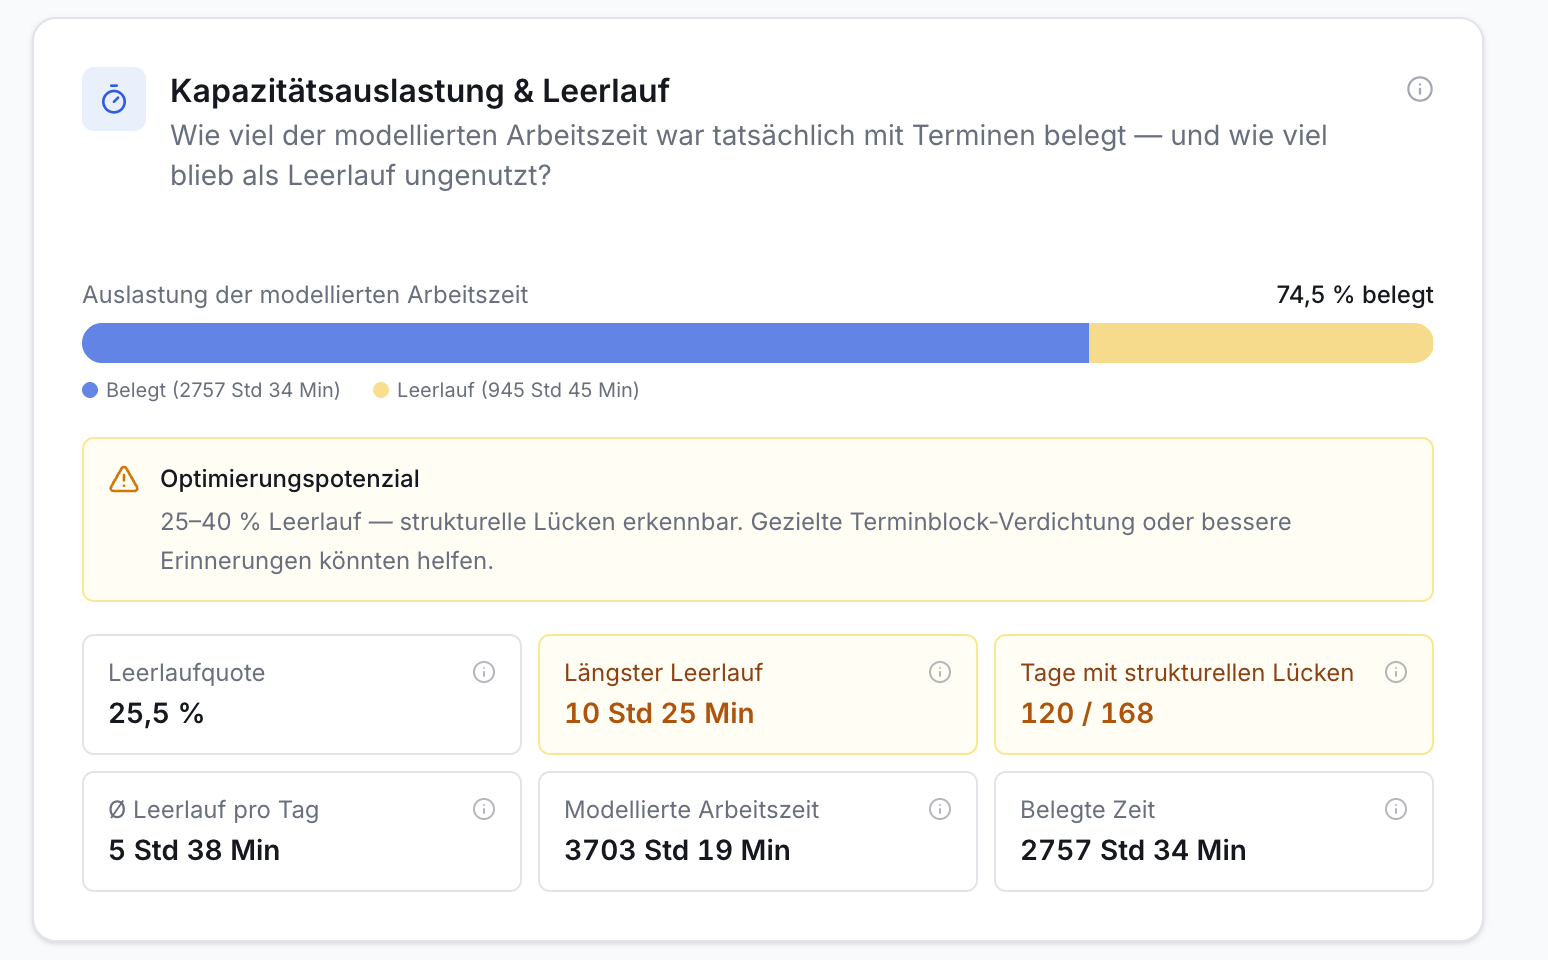Click the 'Belegte Zeit' tile label
This screenshot has width=1548, height=960.
click(1087, 810)
